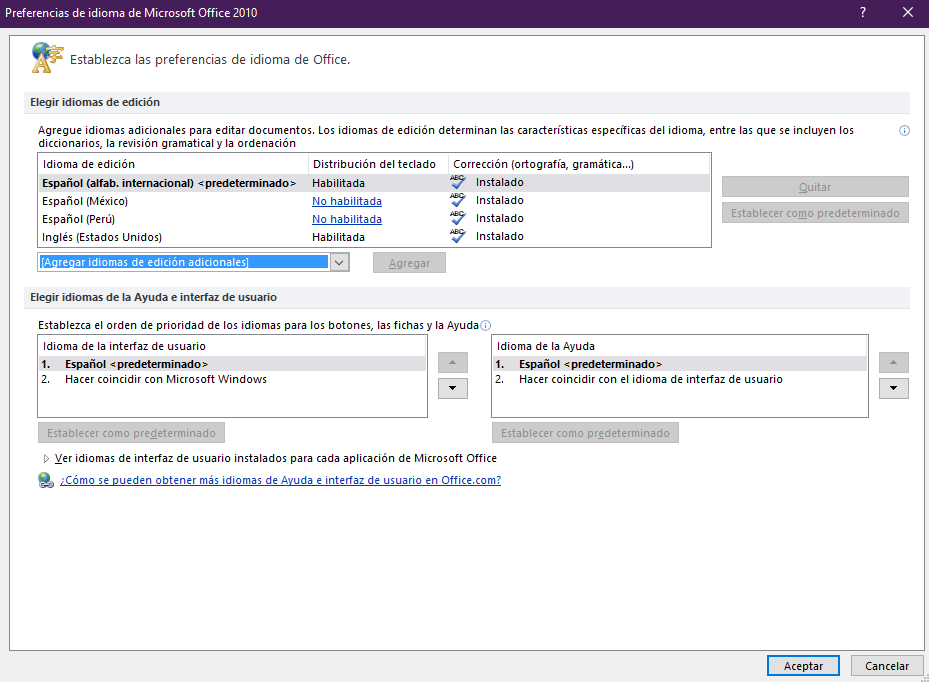Screen dimensions: 929x682
Task: Select the 'Inglés (Estados Unidos)' editing language
Action: click(102, 236)
